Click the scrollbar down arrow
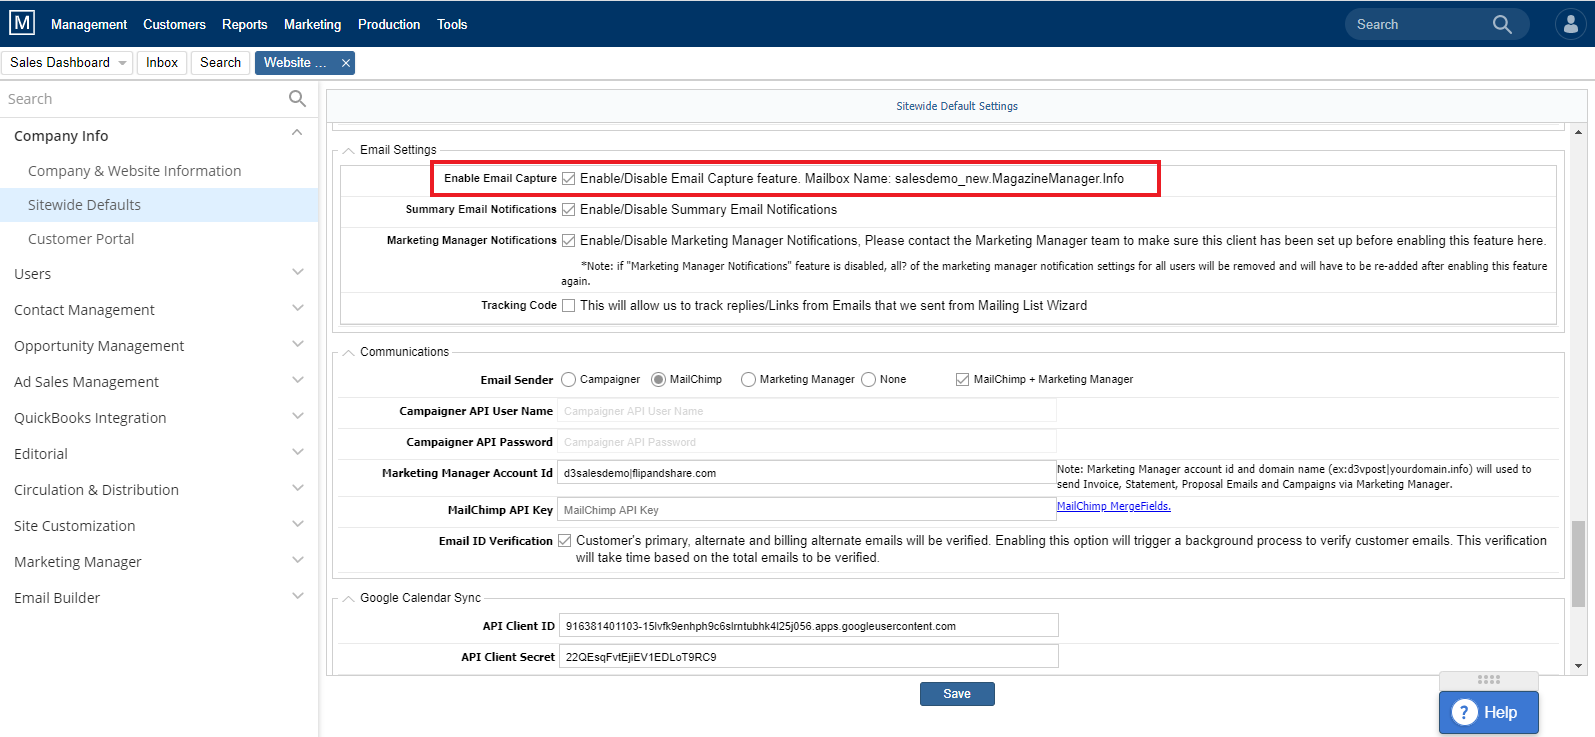Viewport: 1595px width, 737px height. (1578, 666)
